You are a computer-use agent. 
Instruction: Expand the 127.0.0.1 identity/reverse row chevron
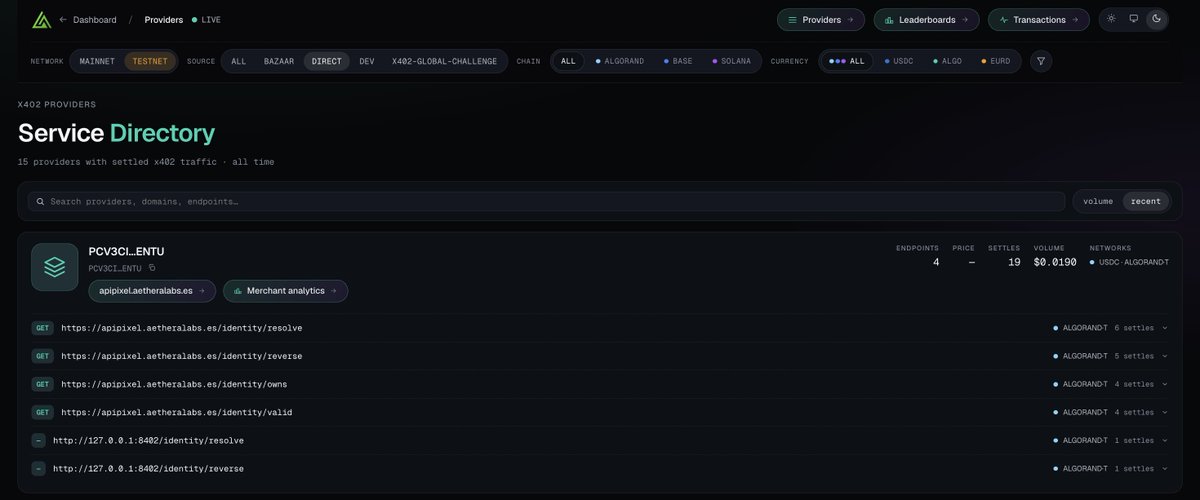tap(1164, 468)
